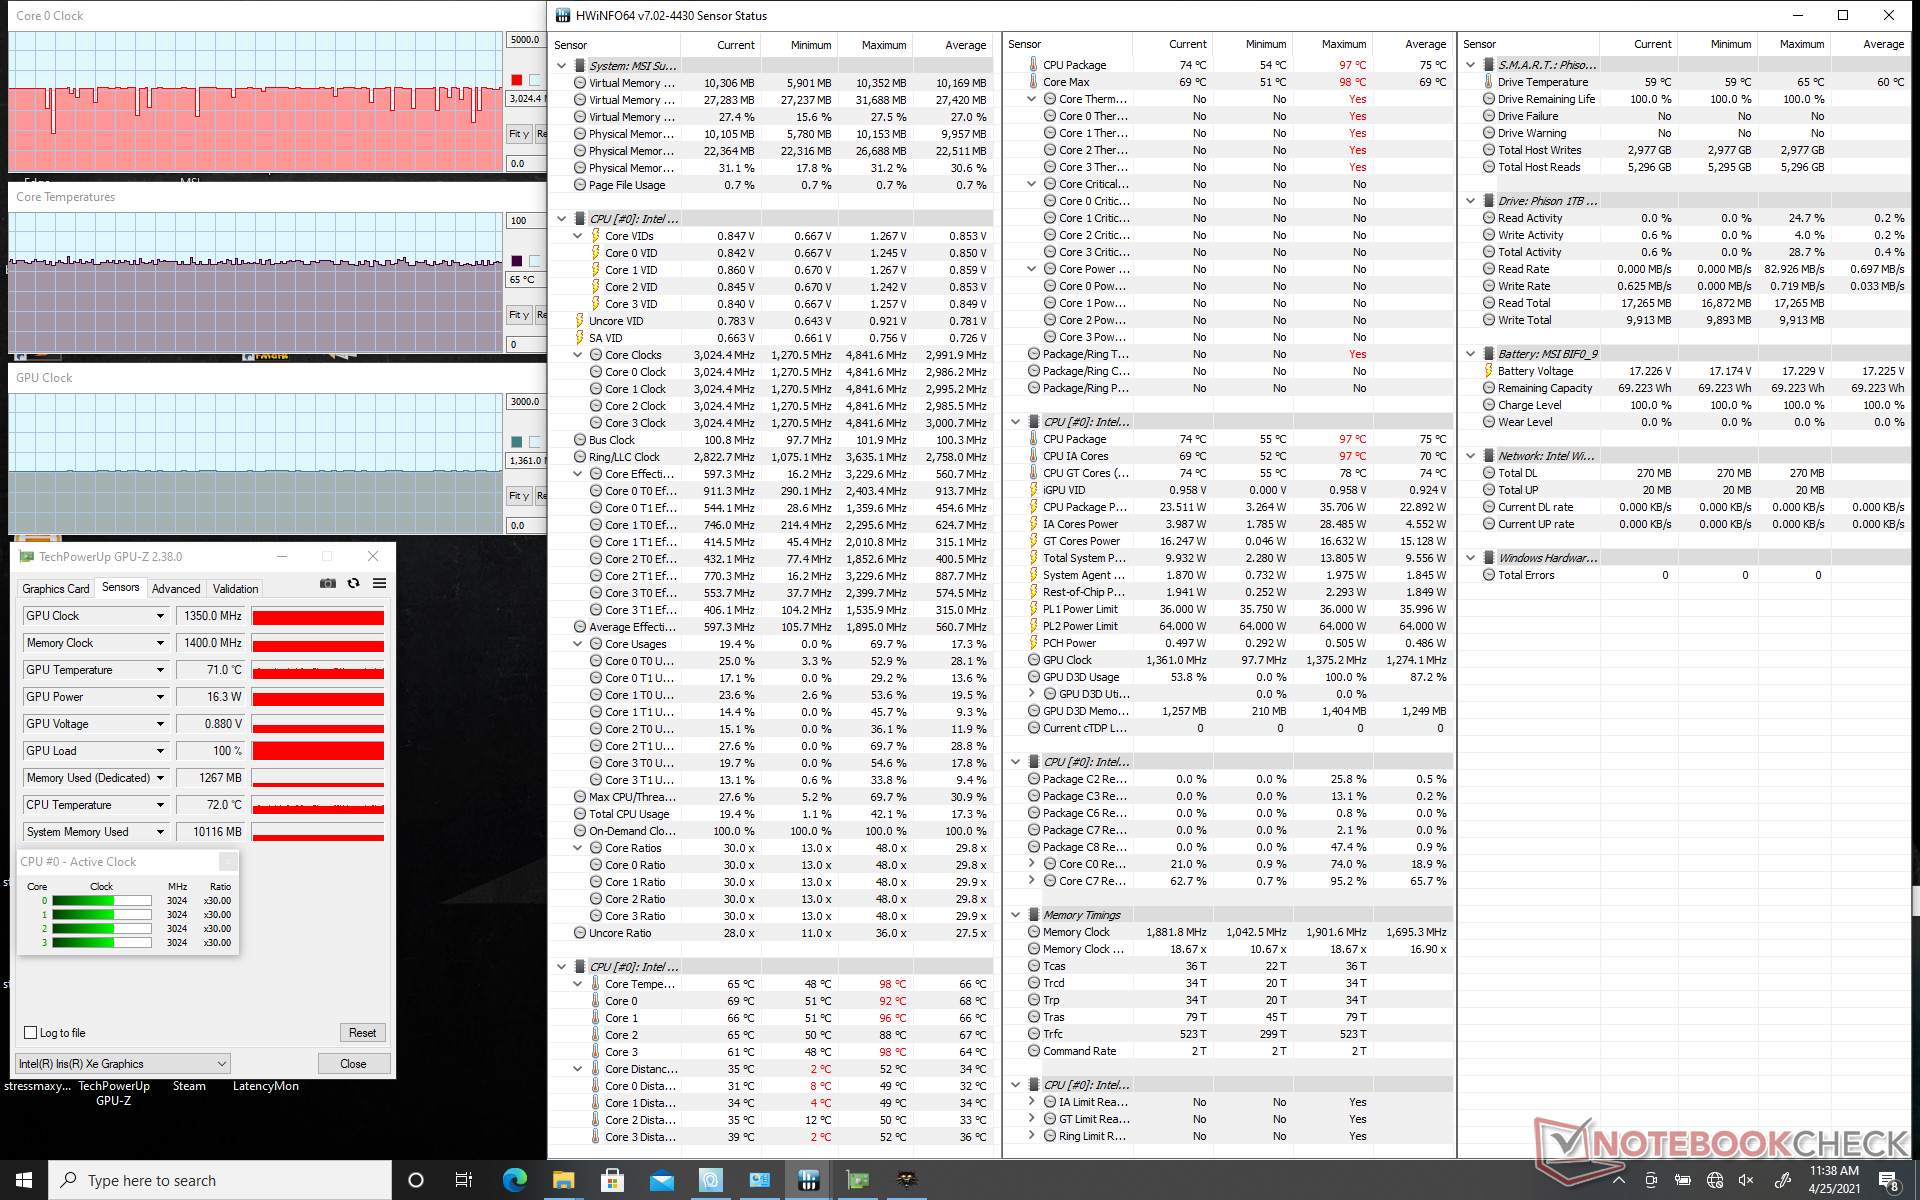The height and width of the screenshot is (1200, 1920).
Task: Click GPU-Z screenshot camera icon
Action: click(x=327, y=584)
